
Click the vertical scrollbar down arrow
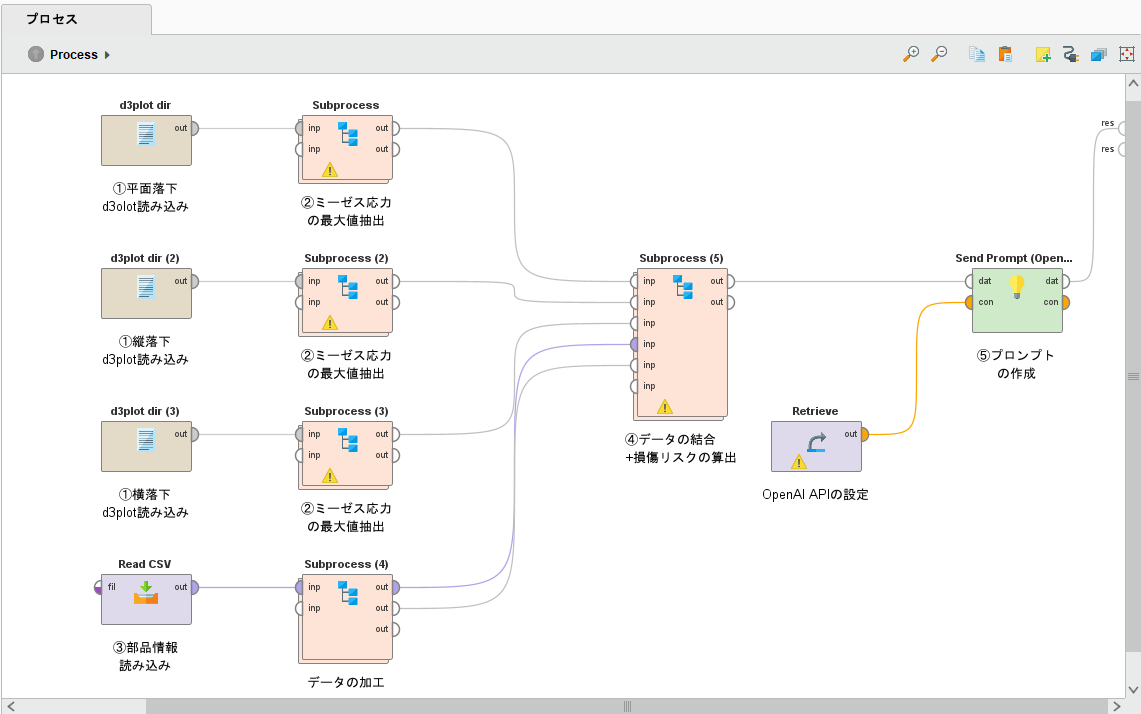(x=1133, y=689)
